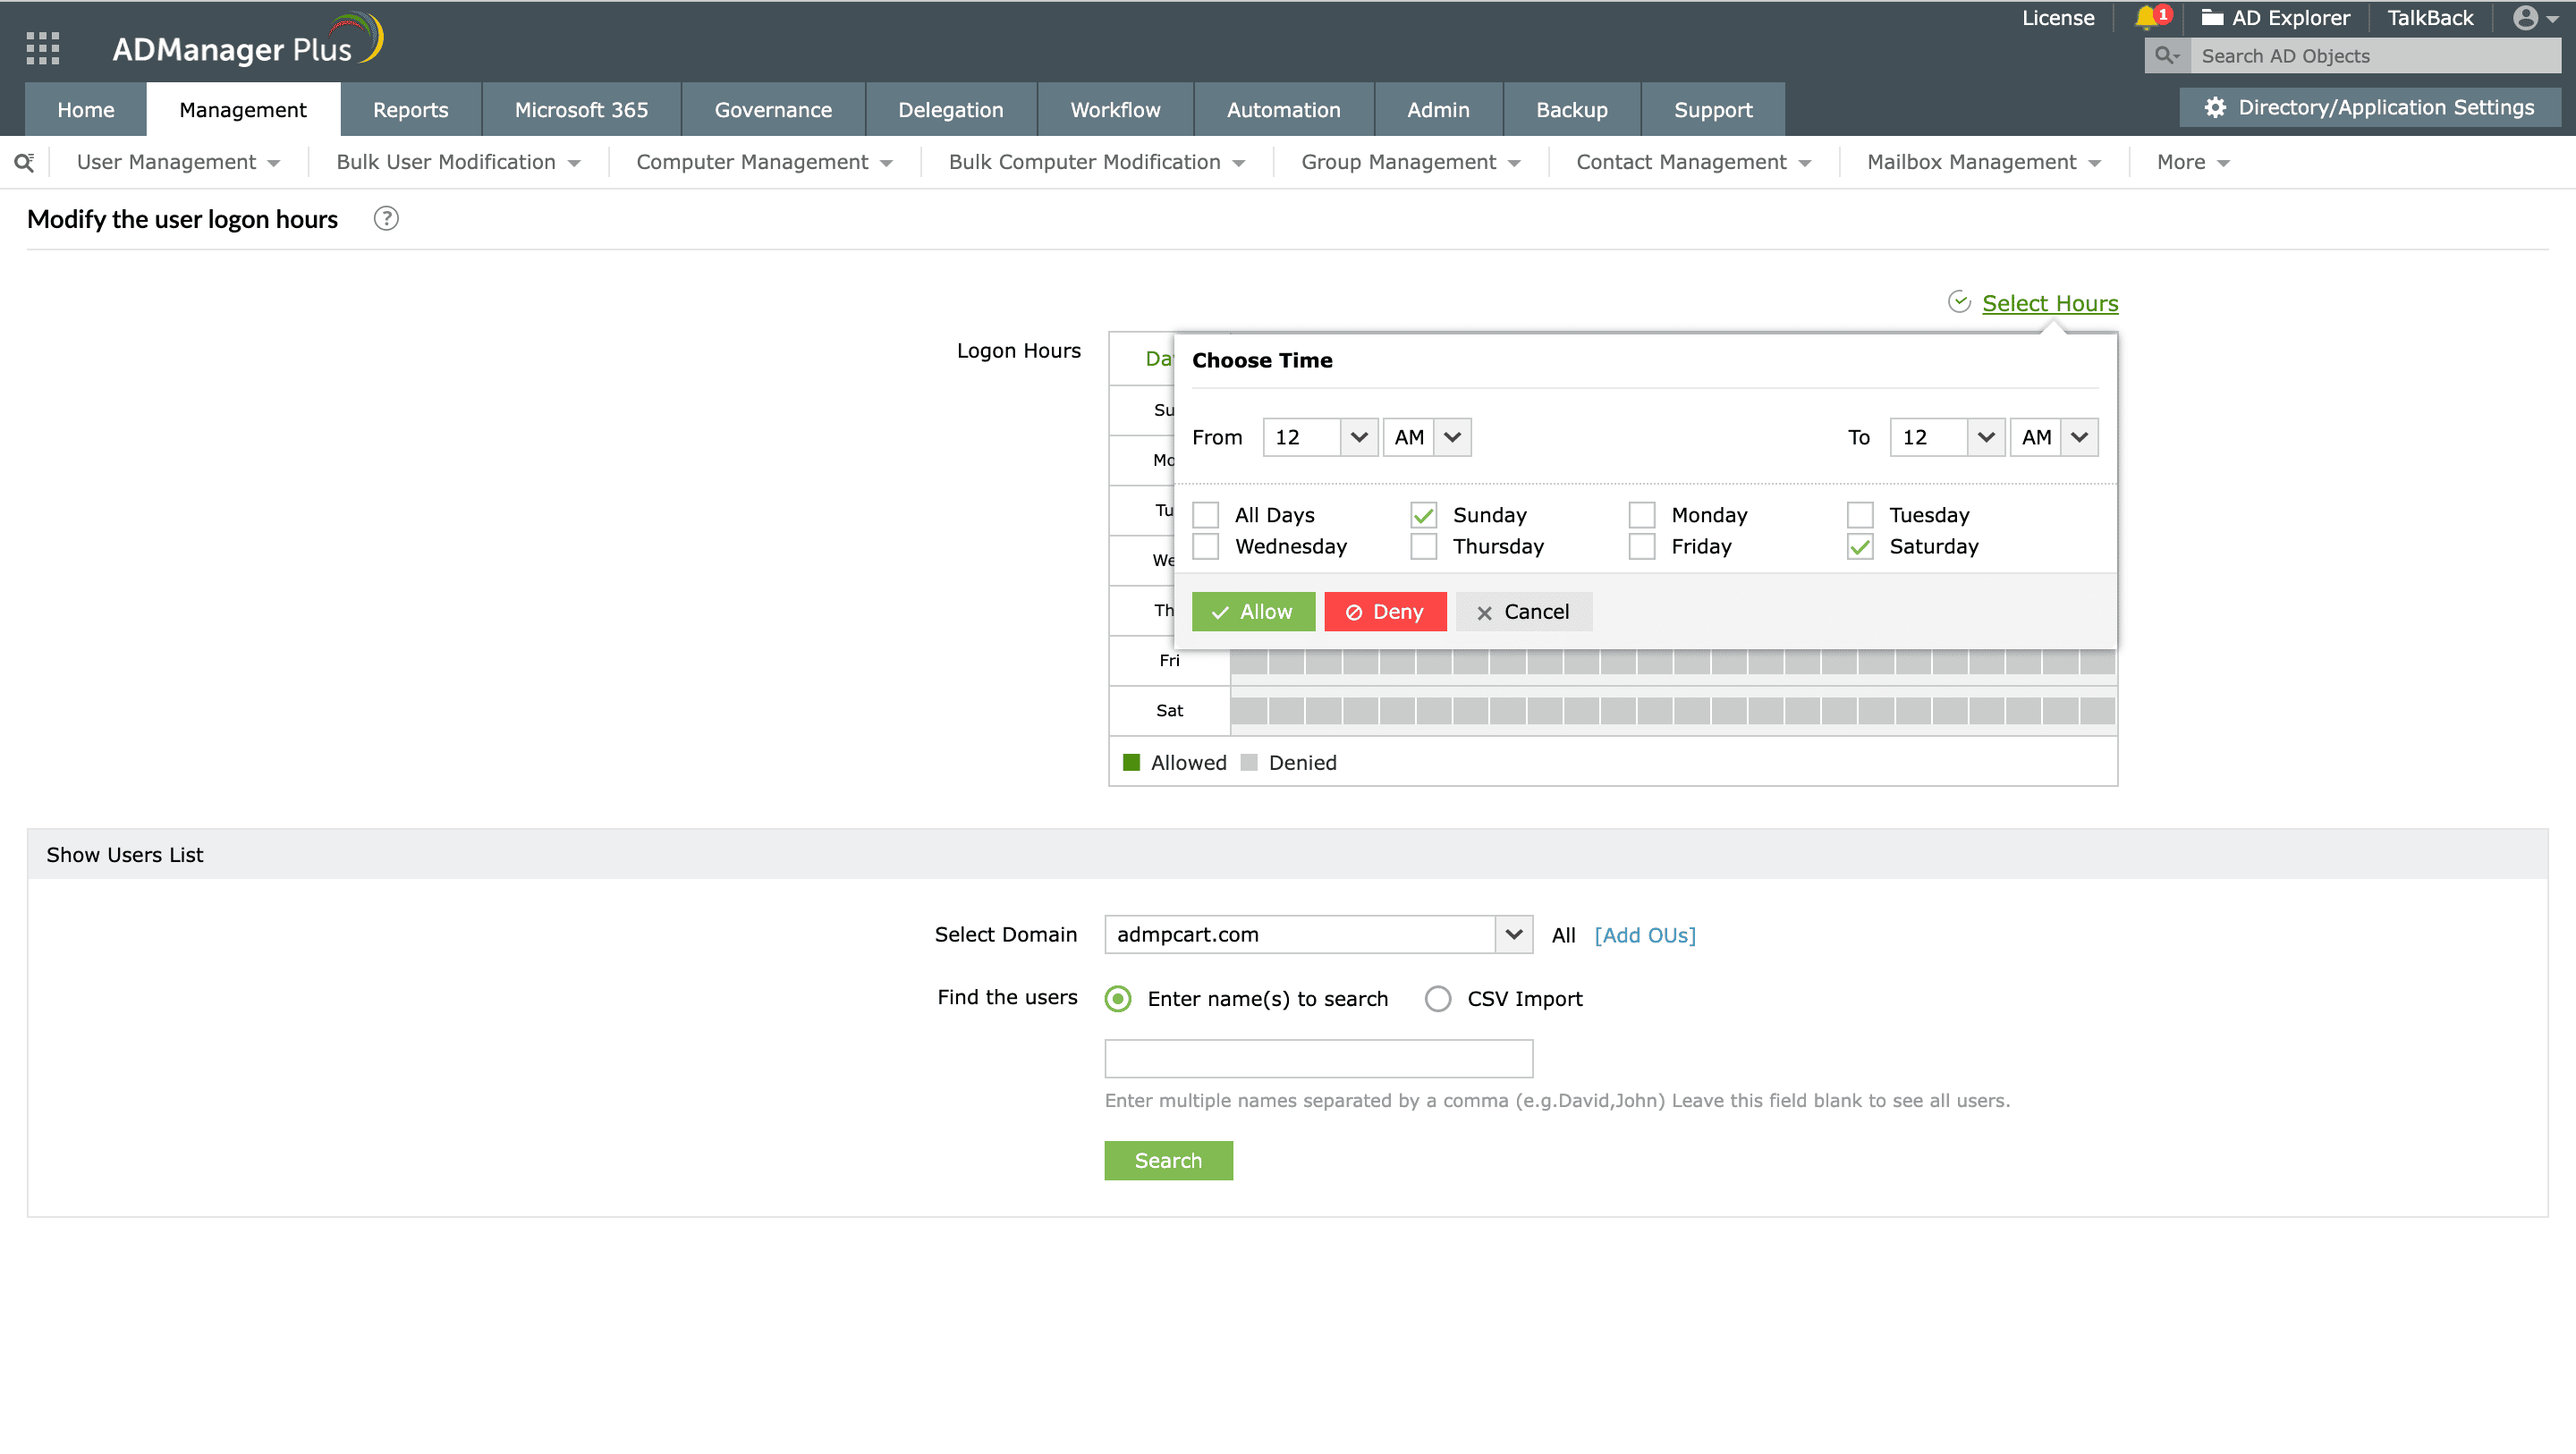The image size is (2576, 1454).
Task: Click the clock icon next to Select Hours
Action: [1959, 302]
